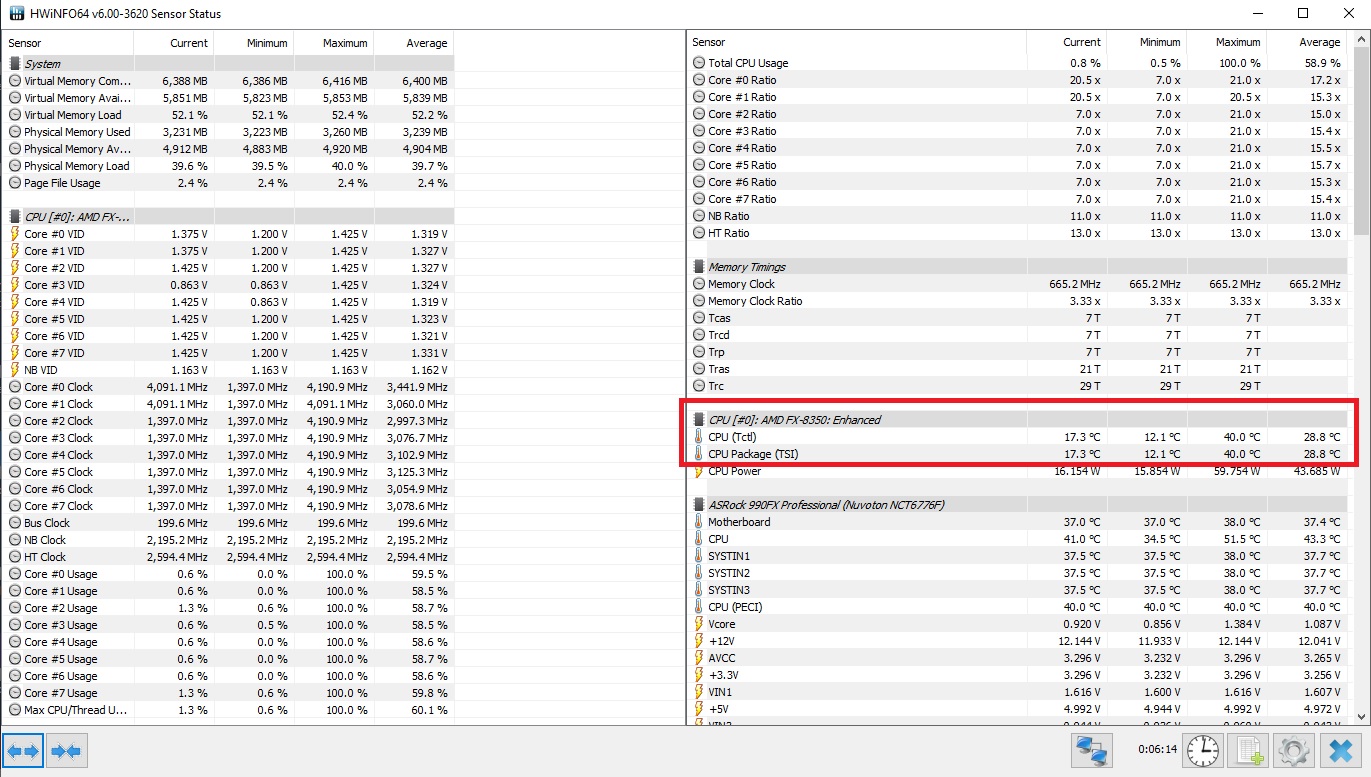Click the thermometer icon beside SYSTIN1
The width and height of the screenshot is (1371, 777).
coord(698,556)
